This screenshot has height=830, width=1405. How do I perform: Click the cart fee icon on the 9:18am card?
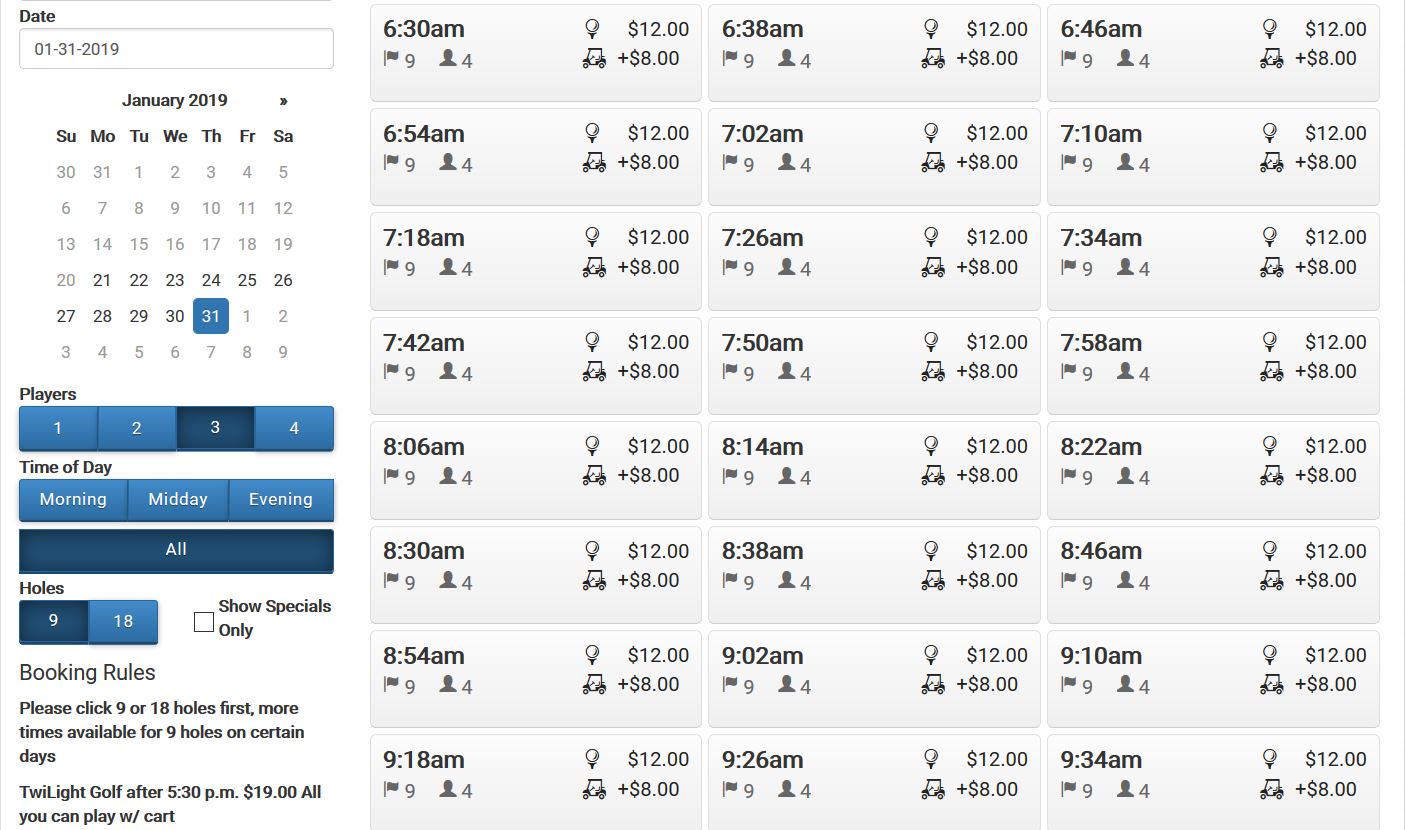click(594, 789)
